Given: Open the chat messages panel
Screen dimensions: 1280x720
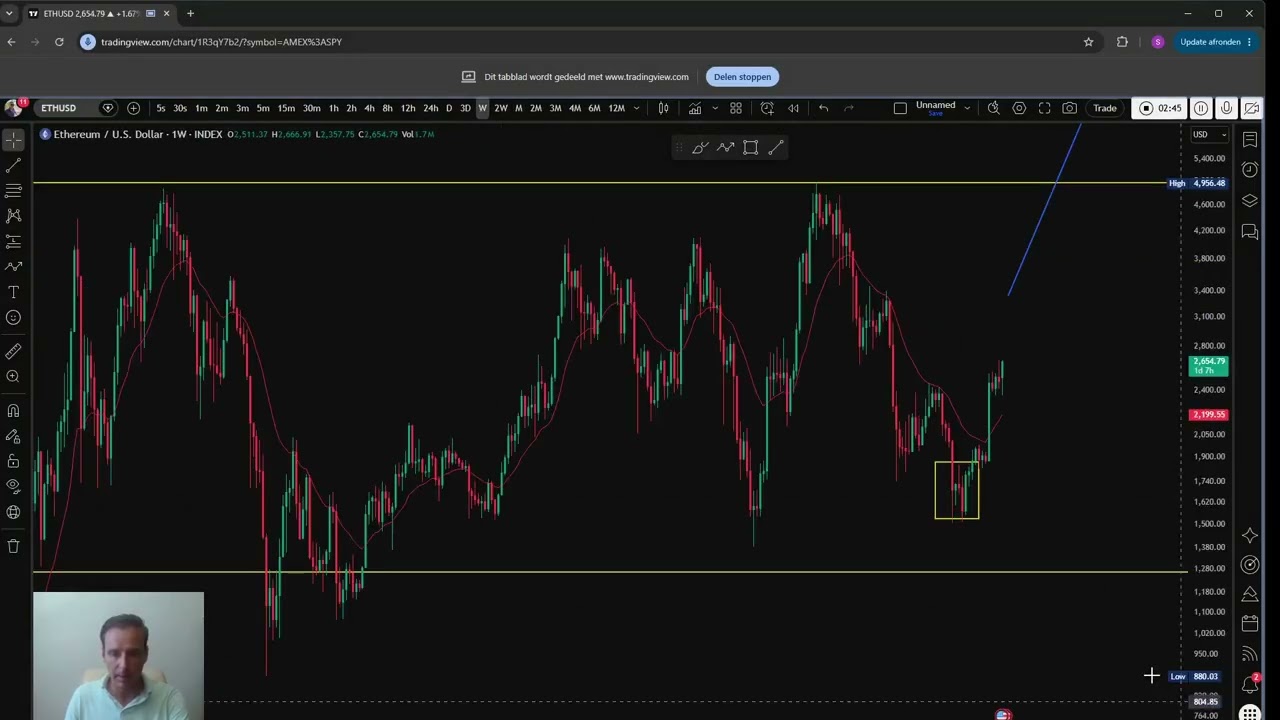Looking at the screenshot, I should coord(1250,232).
